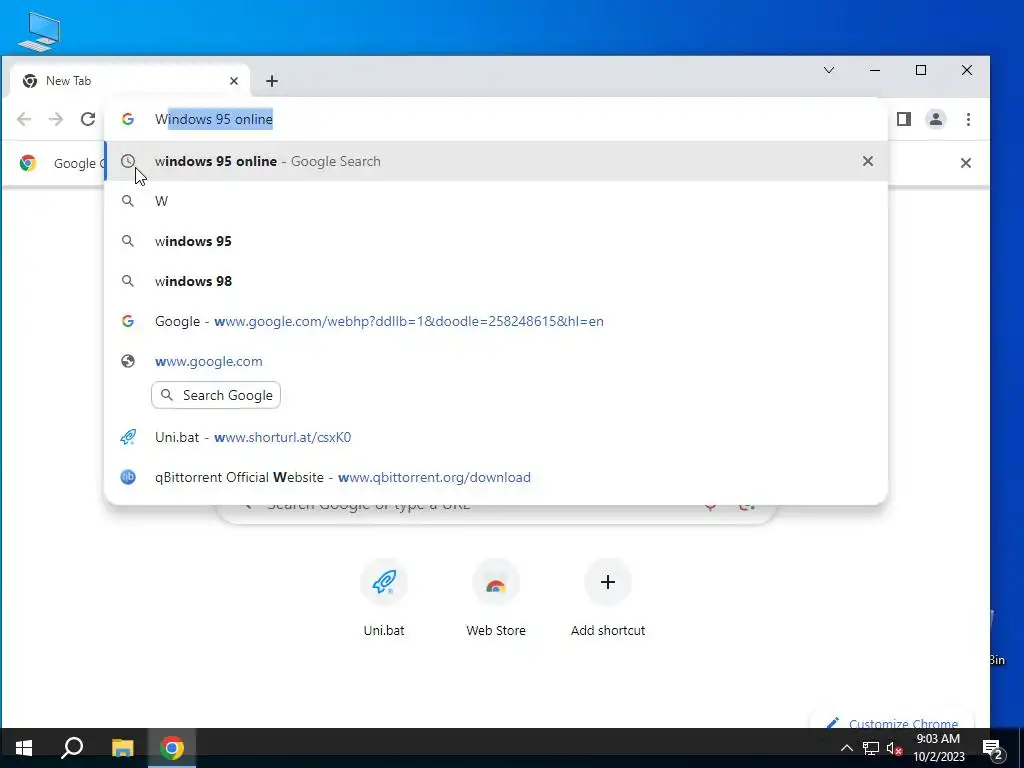
Task: Open the tab search chevron
Action: 829,70
